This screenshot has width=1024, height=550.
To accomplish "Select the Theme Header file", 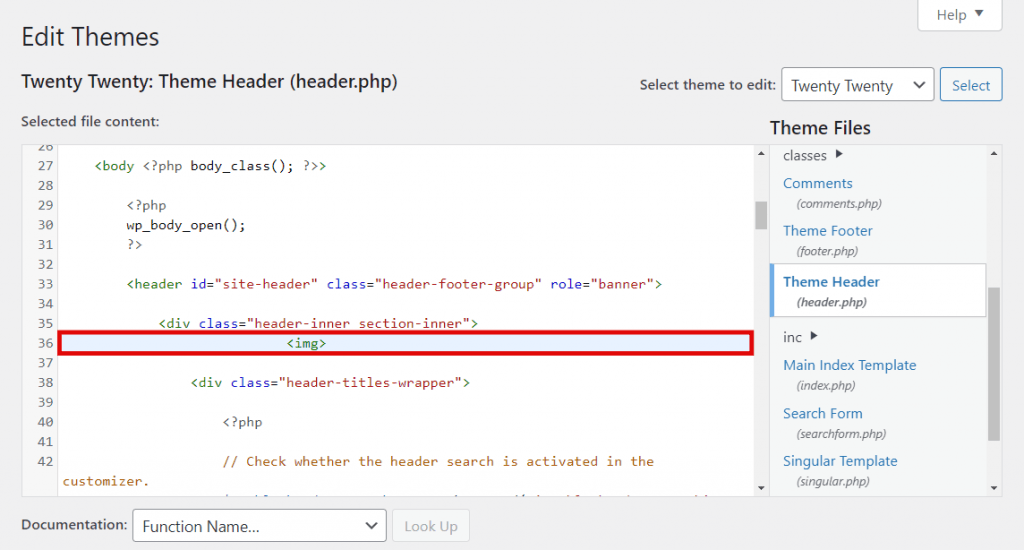I will pyautogui.click(x=878, y=291).
